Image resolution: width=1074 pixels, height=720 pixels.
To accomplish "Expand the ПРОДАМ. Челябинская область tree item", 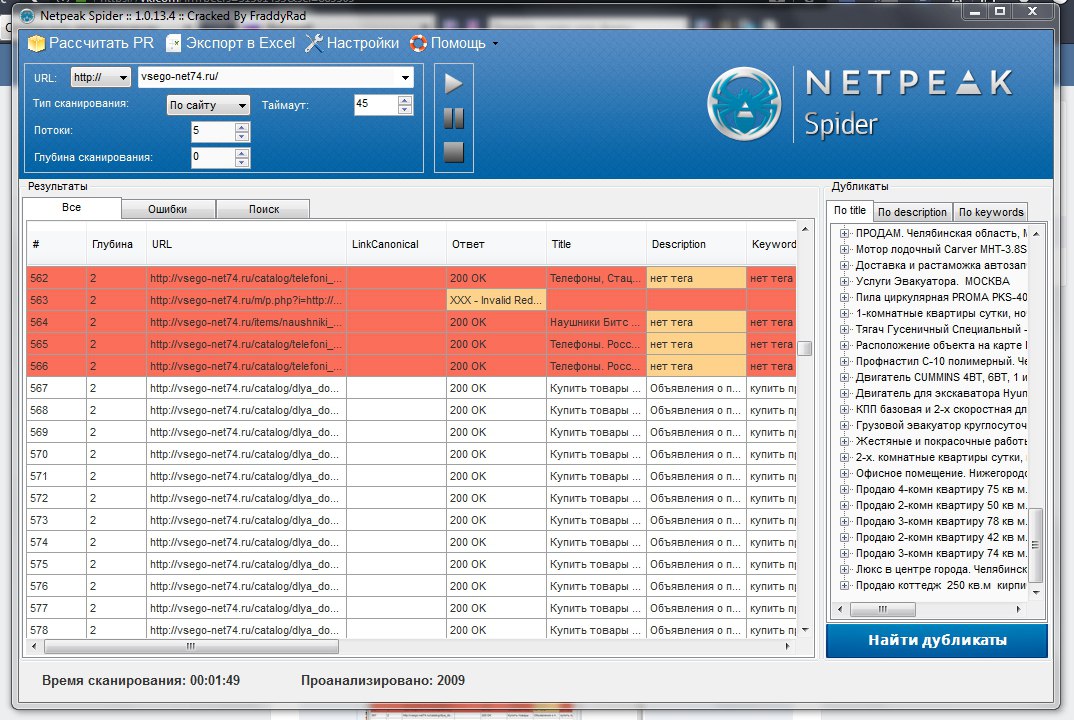I will pos(844,234).
